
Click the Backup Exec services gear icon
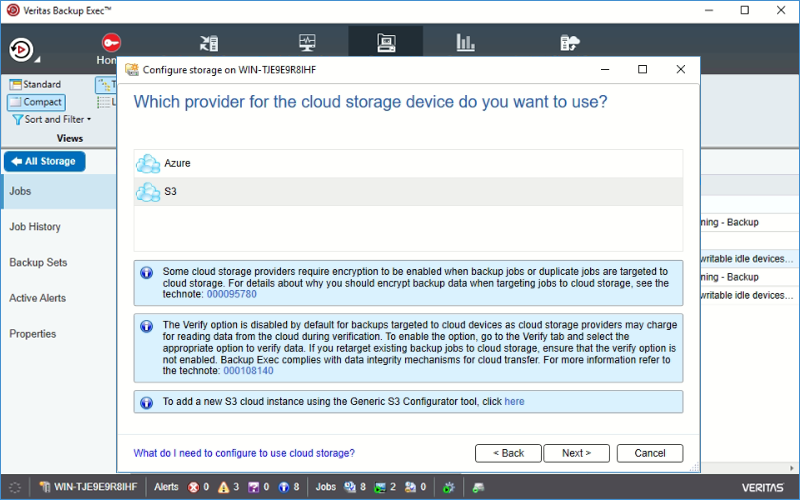[448, 487]
